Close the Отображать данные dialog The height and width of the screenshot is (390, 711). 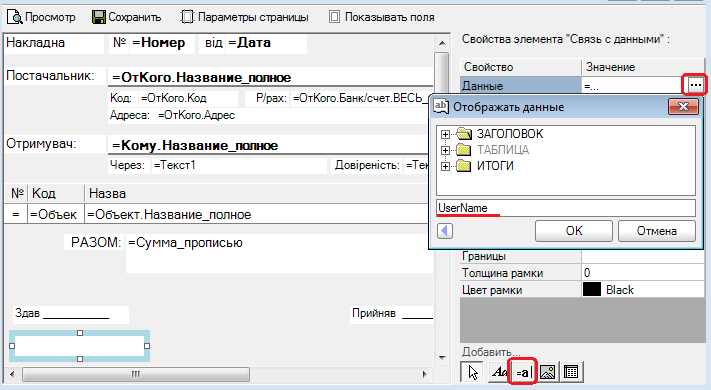pyautogui.click(x=683, y=107)
